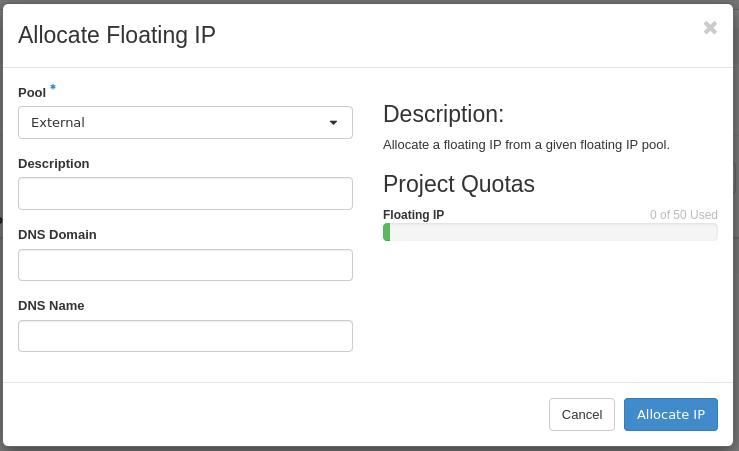Click the "0 of 50 Used" text
The image size is (739, 451).
click(683, 215)
